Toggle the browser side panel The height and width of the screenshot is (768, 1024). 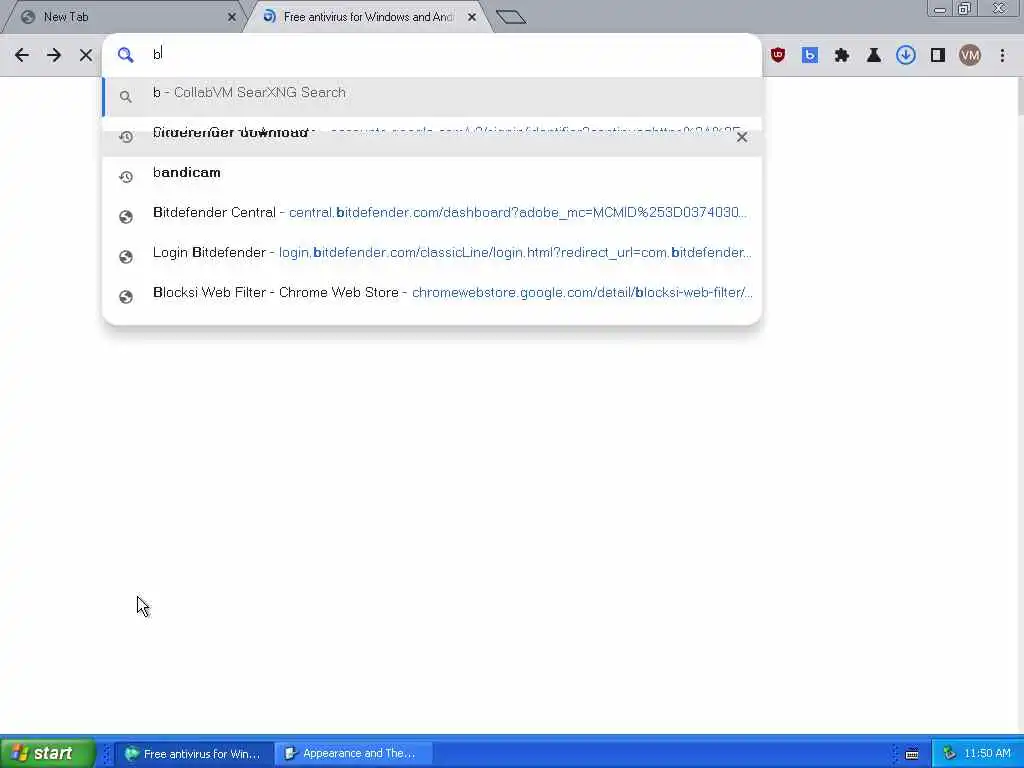point(938,55)
